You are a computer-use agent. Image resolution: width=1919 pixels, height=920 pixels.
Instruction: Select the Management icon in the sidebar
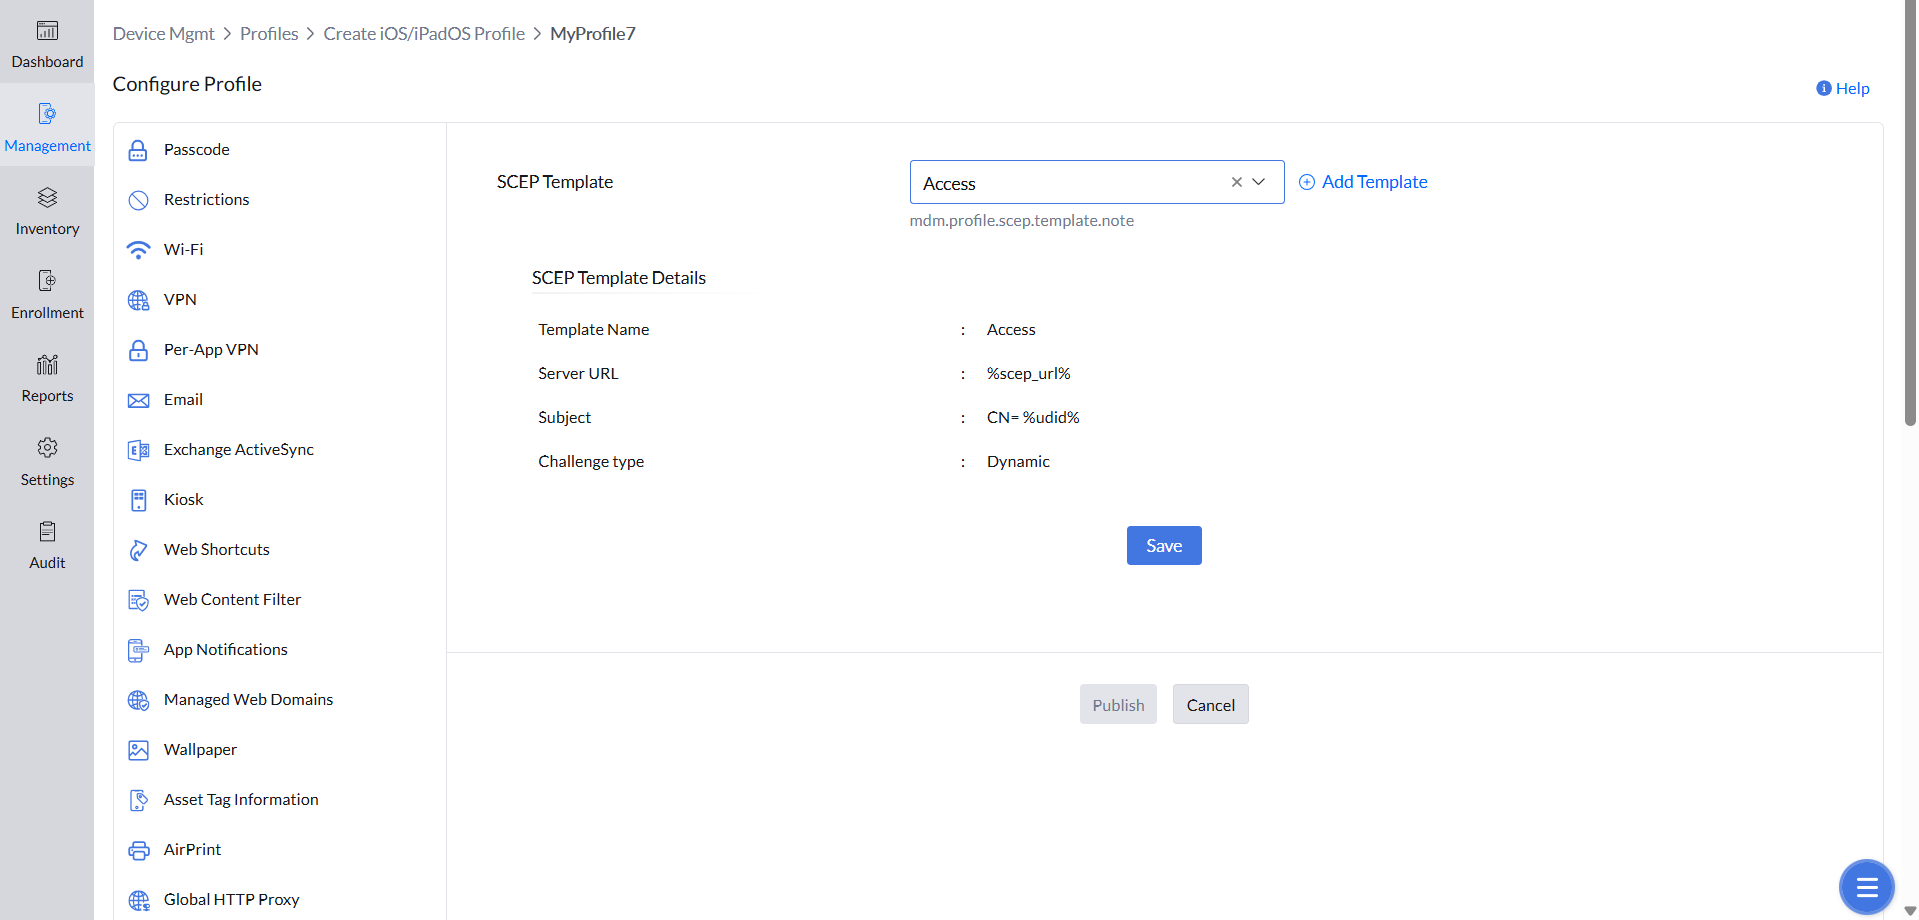point(47,125)
